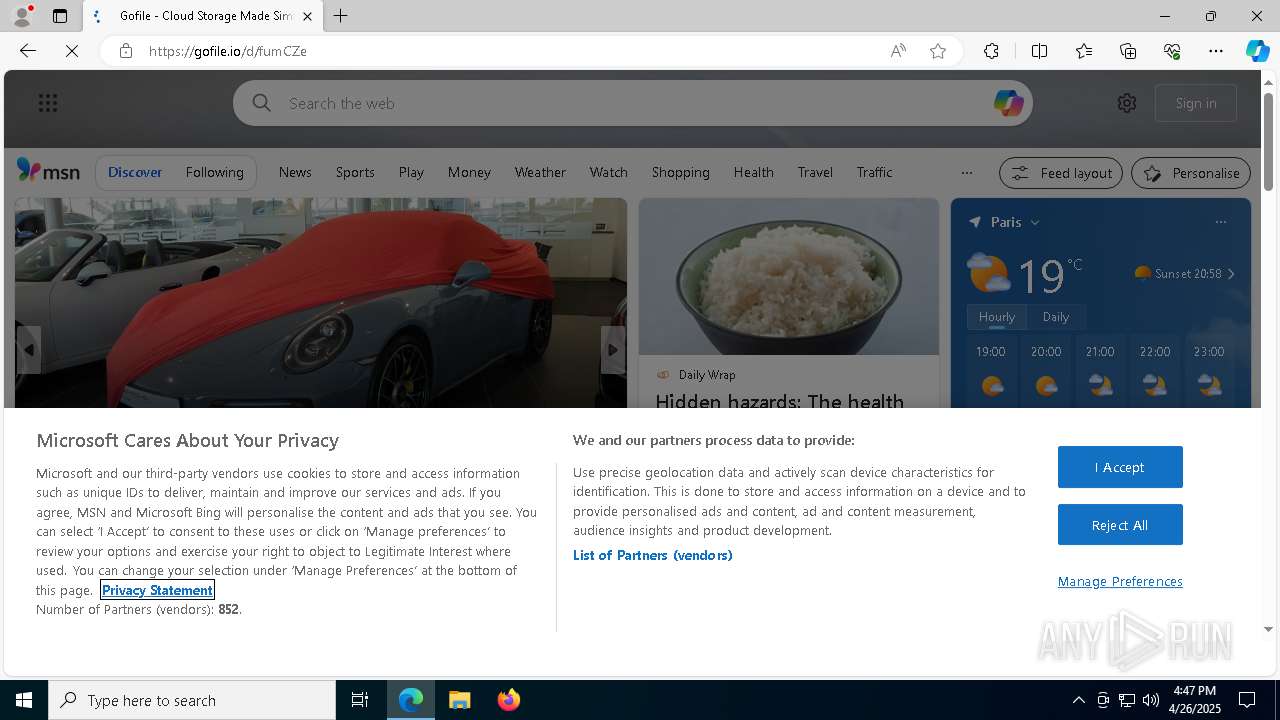Screen dimensions: 1280x720
Task: Stop loading the page
Action: (x=72, y=51)
